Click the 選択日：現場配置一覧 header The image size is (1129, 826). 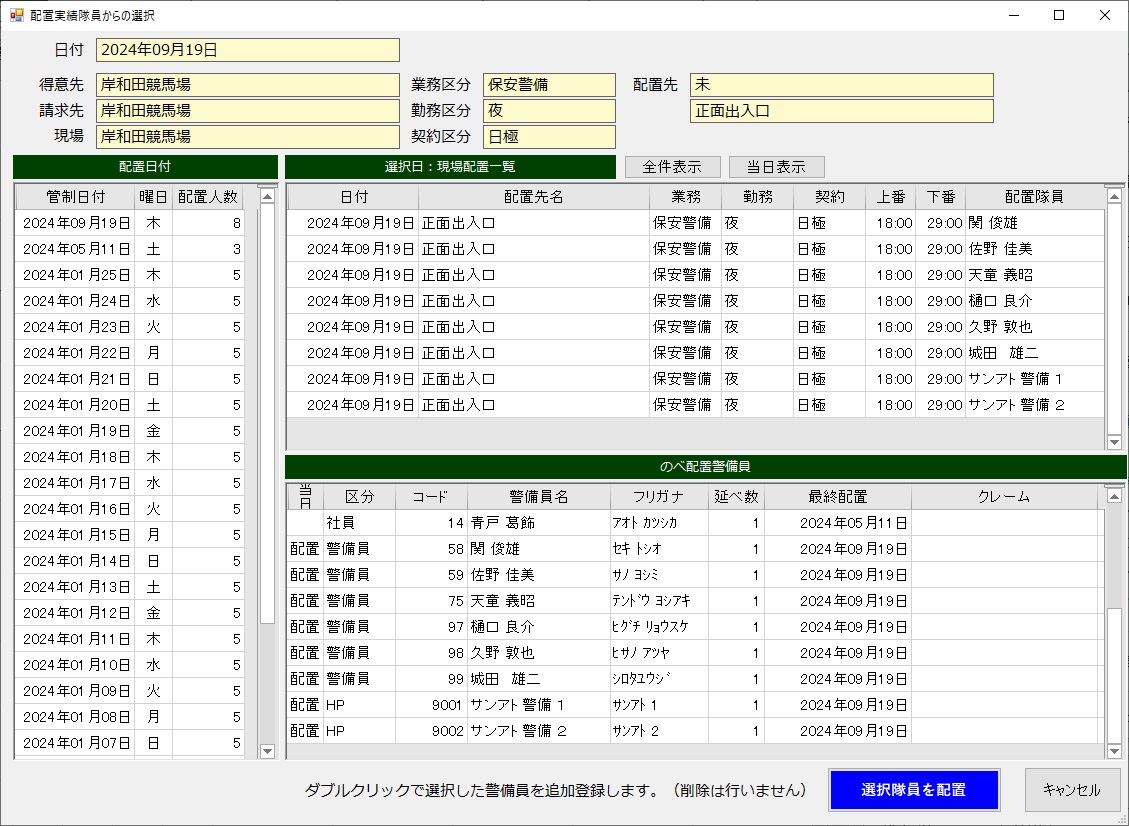pyautogui.click(x=450, y=167)
